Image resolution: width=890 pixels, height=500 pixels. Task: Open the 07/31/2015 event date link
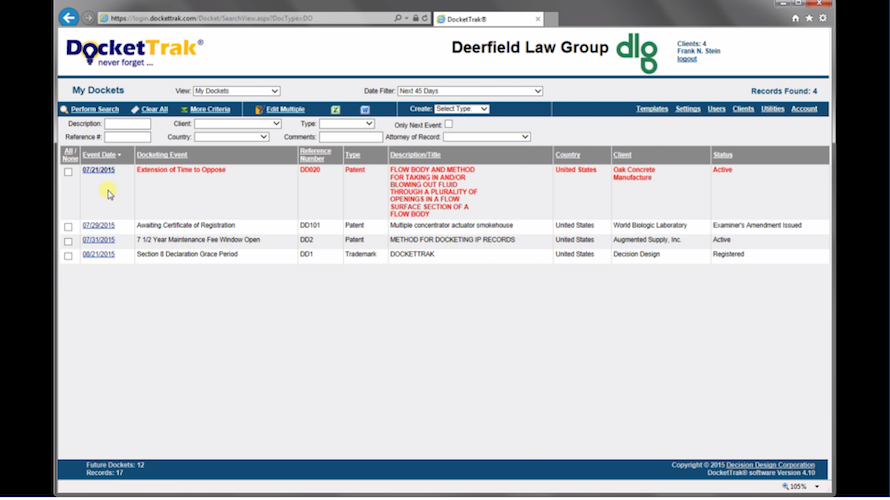[x=99, y=240]
